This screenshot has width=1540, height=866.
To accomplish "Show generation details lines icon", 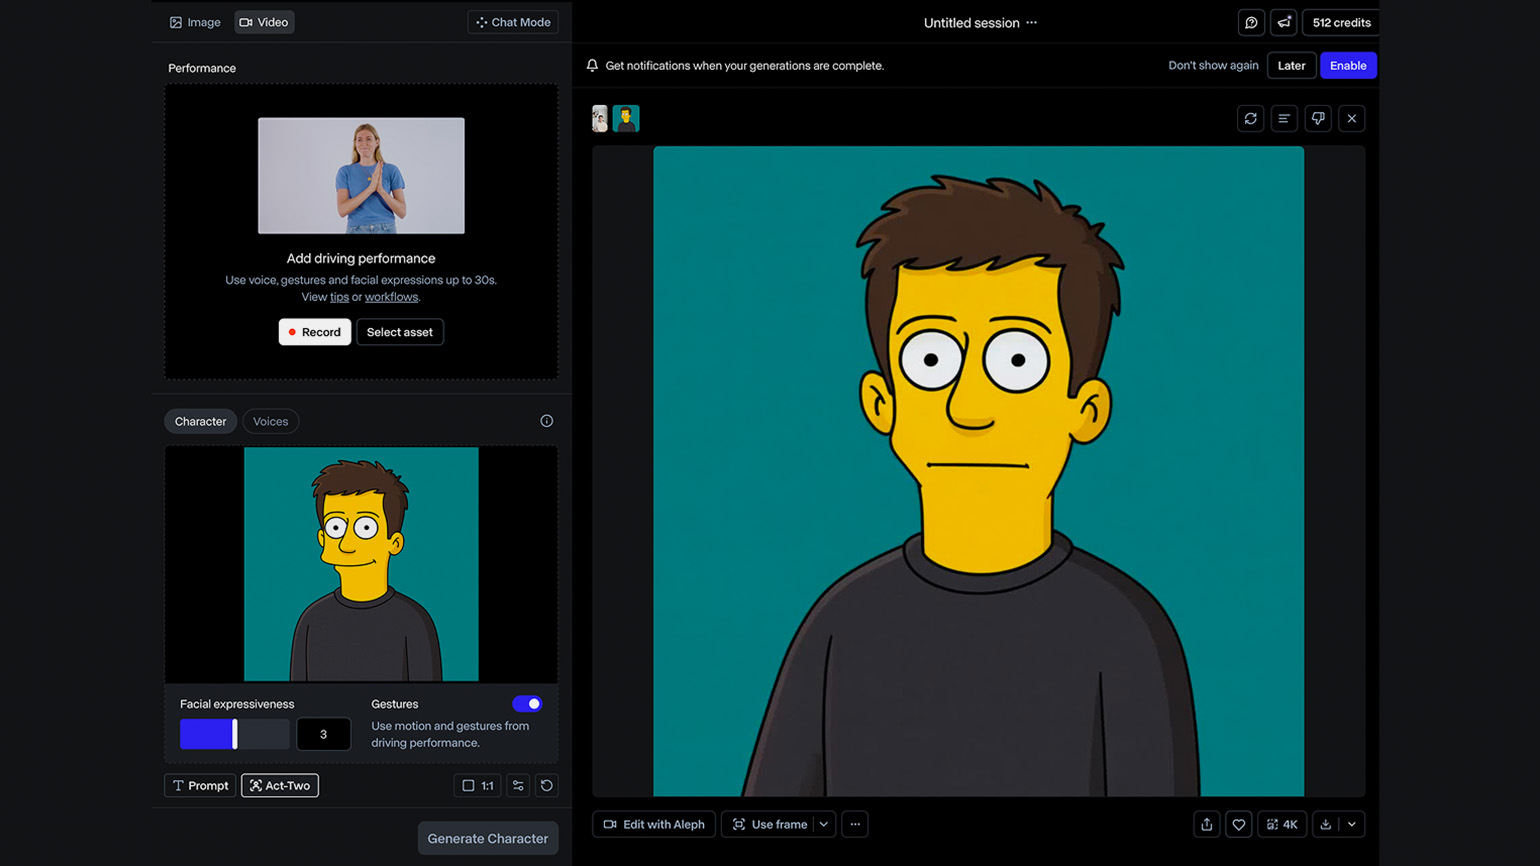I will point(1284,119).
